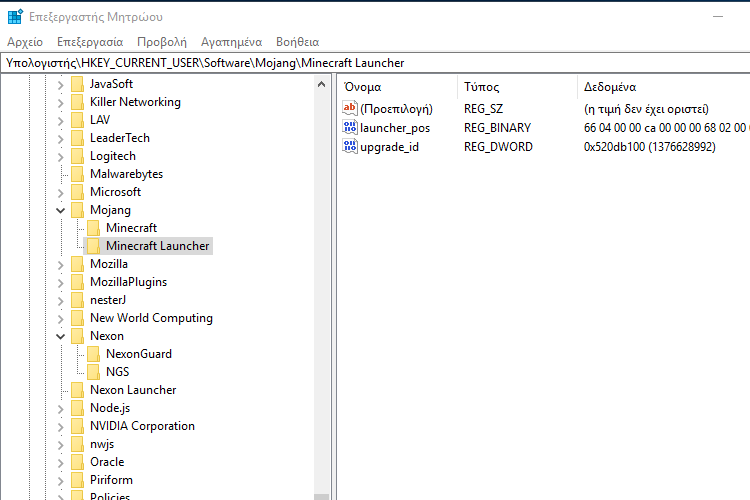Viewport: 750px width, 500px height.
Task: Open the Επεξεργασία menu
Action: coord(90,42)
